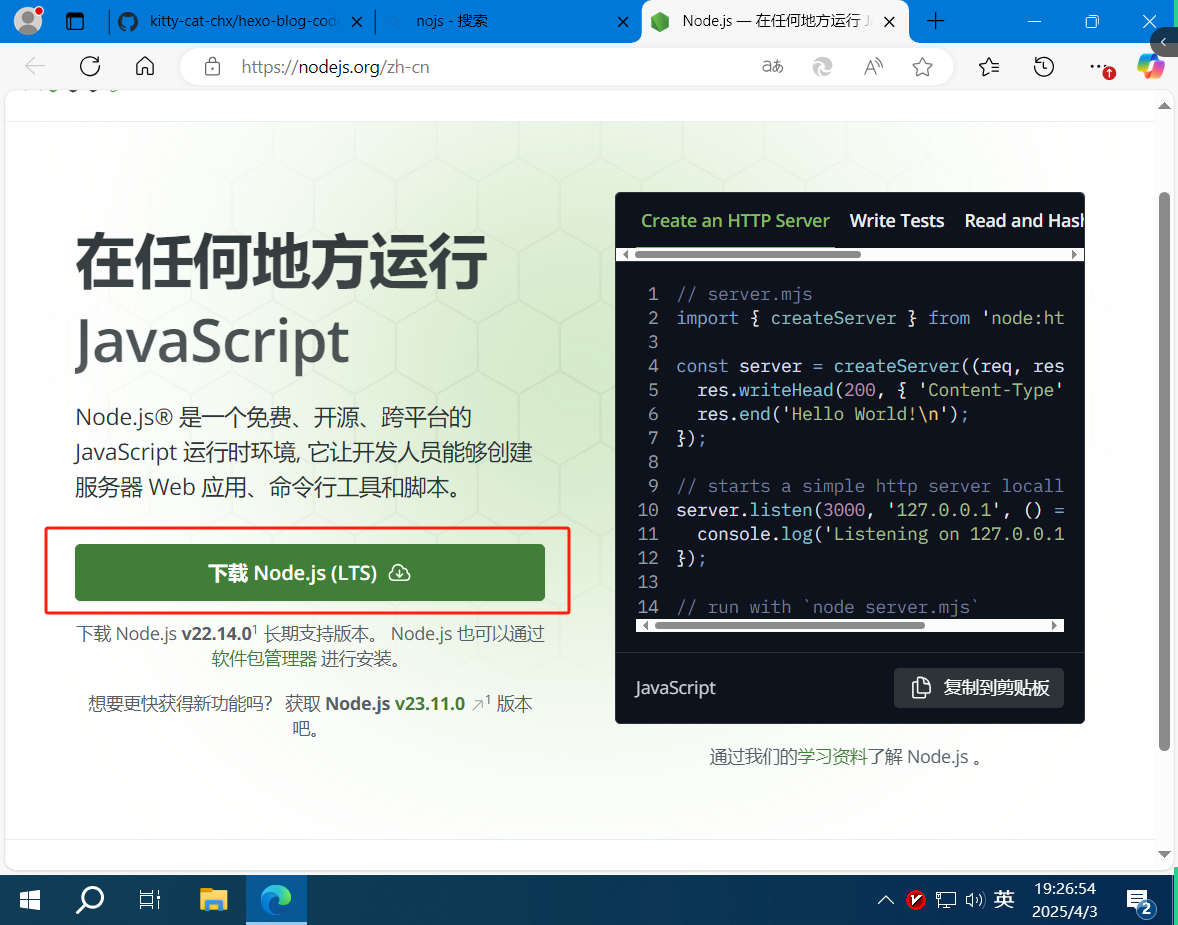The width and height of the screenshot is (1178, 925).
Task: Click the code tabs horizontal scrollbar thumb
Action: (748, 255)
